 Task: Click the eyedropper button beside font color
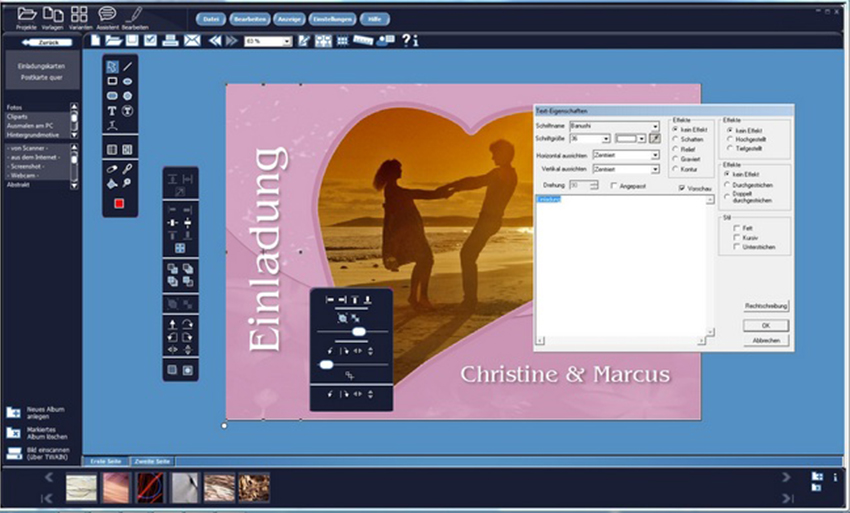[x=656, y=139]
